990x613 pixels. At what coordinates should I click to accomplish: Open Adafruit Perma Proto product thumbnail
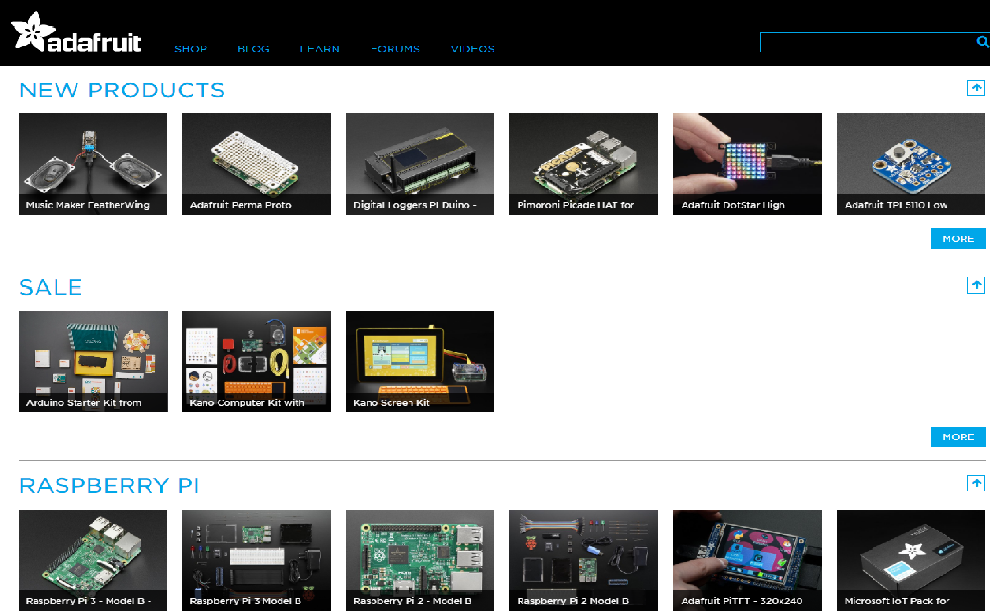point(256,164)
